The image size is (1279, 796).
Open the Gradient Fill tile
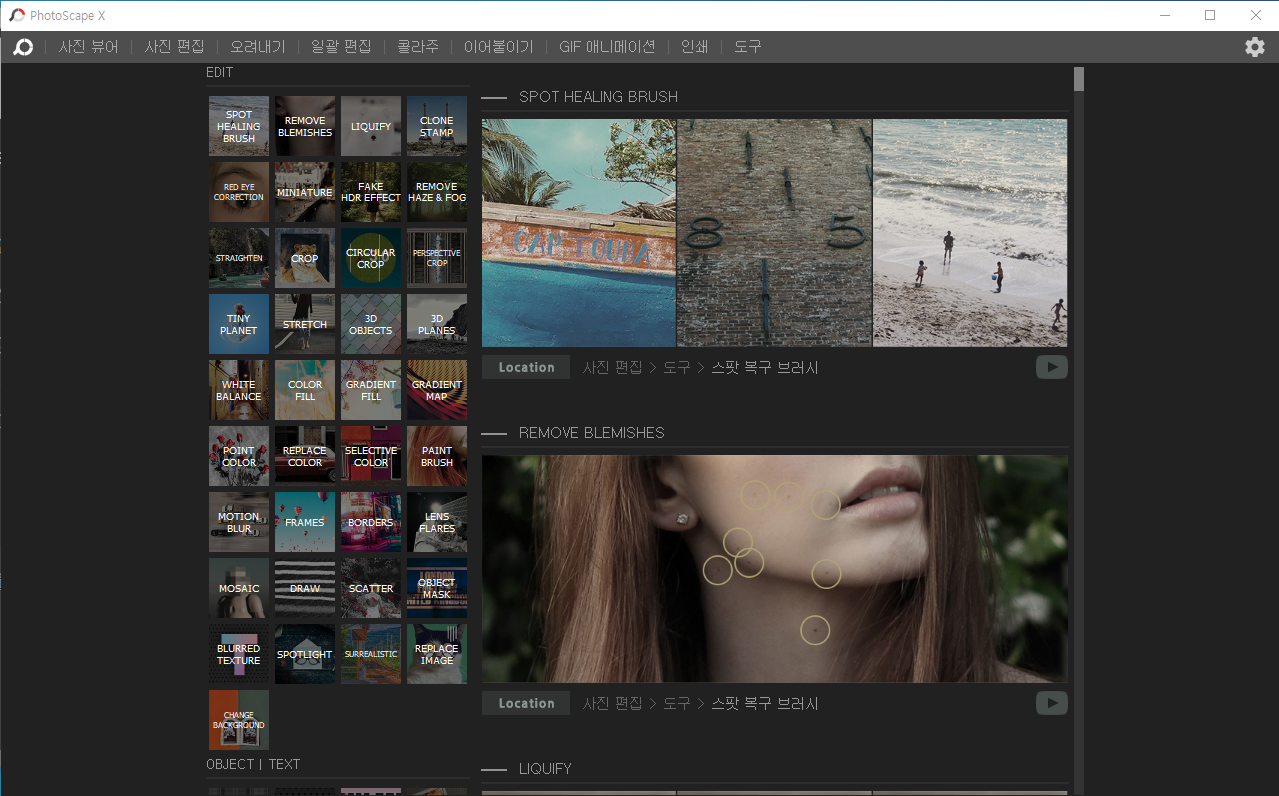pyautogui.click(x=371, y=390)
